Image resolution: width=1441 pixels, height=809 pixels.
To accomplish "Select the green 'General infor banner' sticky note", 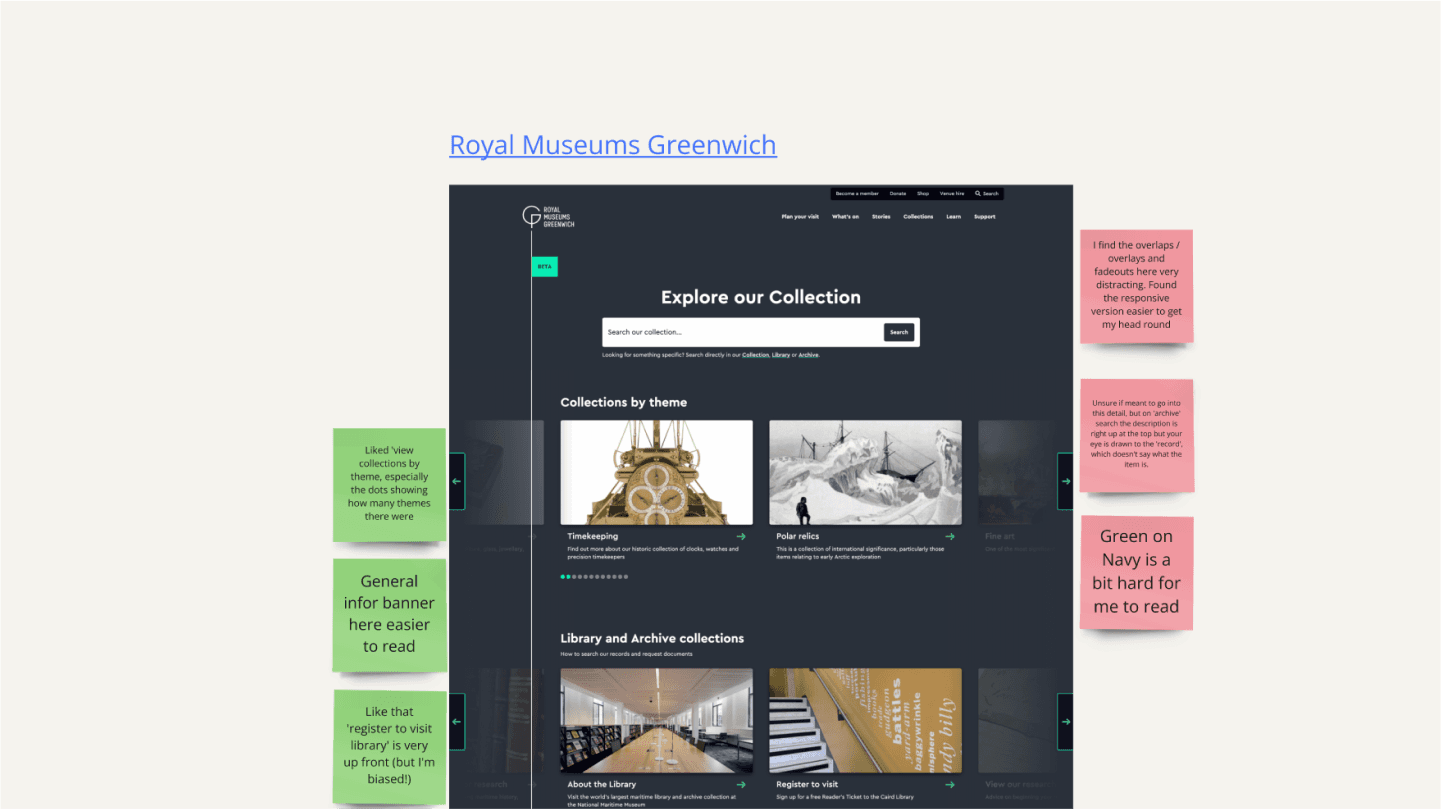I will pyautogui.click(x=389, y=614).
